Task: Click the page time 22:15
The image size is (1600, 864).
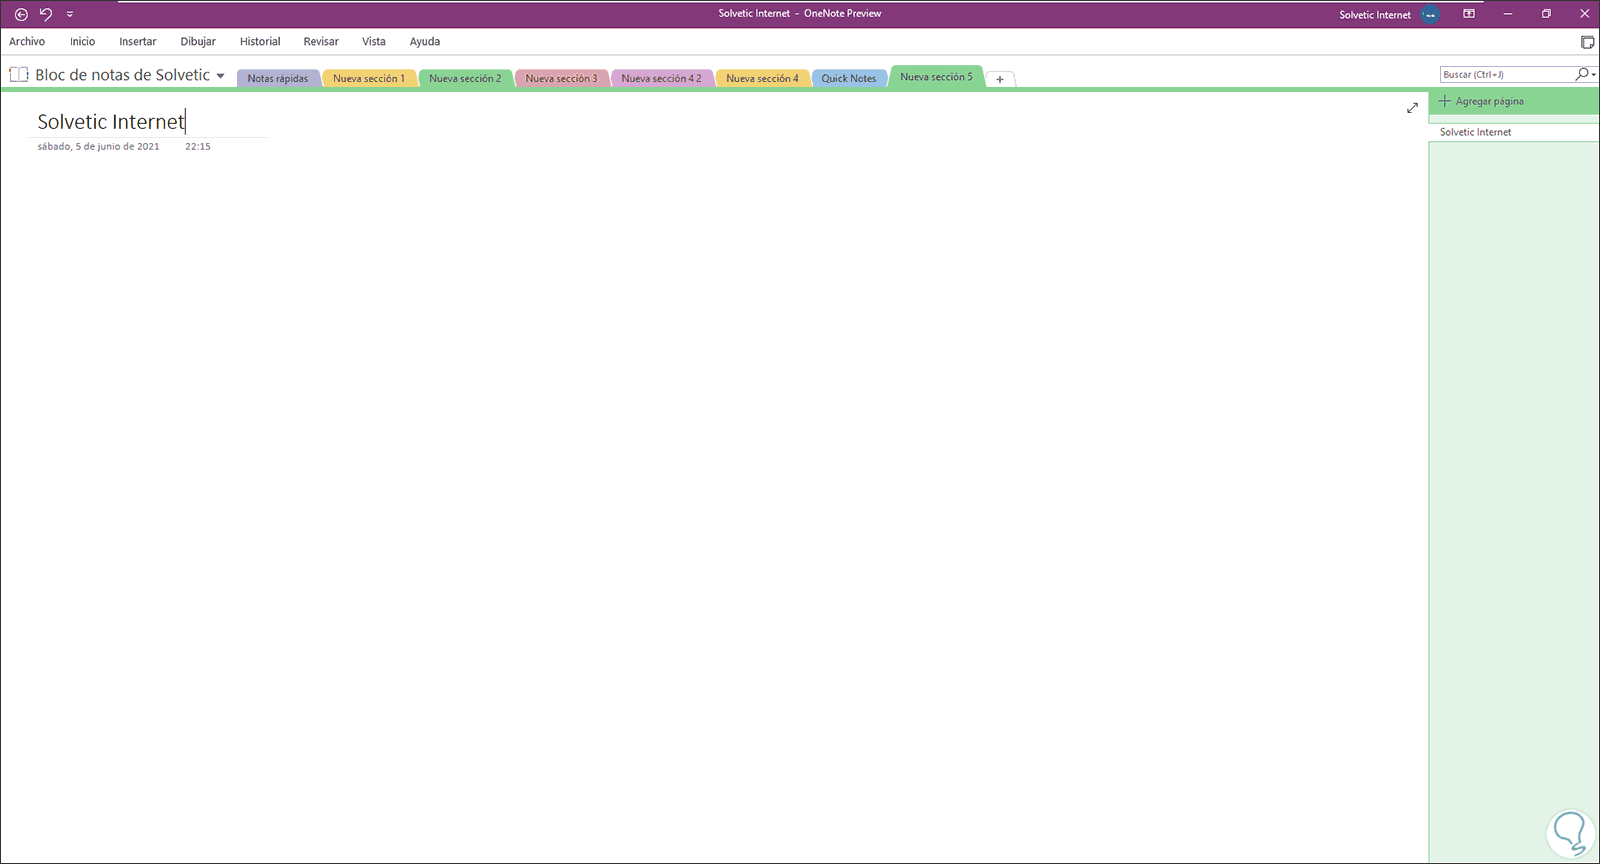Action: 198,146
